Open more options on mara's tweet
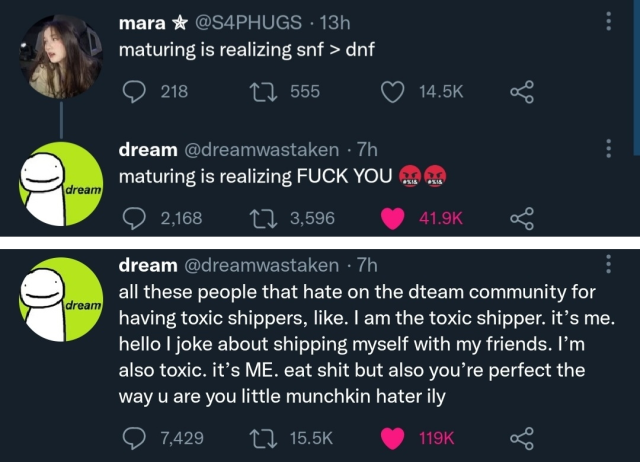Screen dimensions: 640x462 (x=610, y=22)
